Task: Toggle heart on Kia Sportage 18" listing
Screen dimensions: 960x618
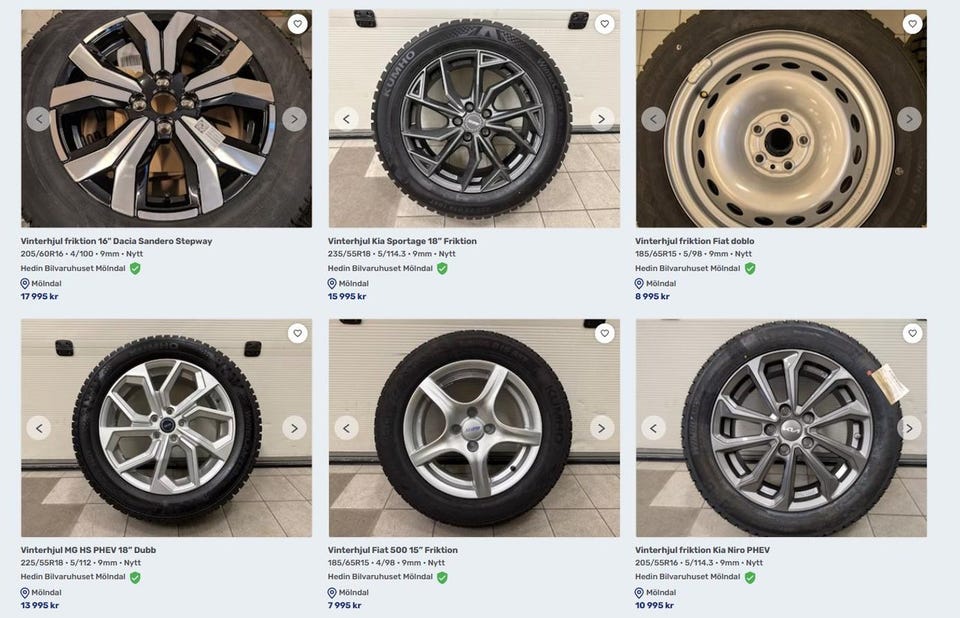Action: click(x=604, y=24)
